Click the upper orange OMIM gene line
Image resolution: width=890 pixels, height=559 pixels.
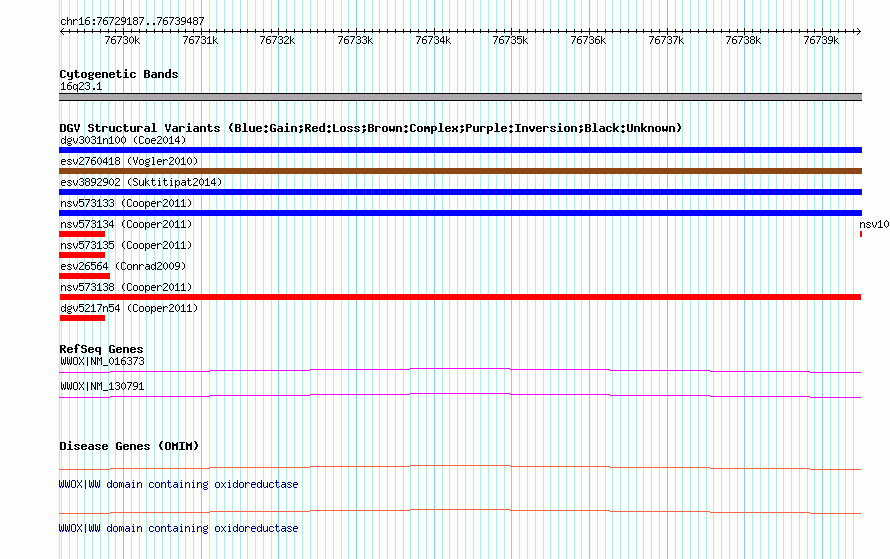click(460, 468)
